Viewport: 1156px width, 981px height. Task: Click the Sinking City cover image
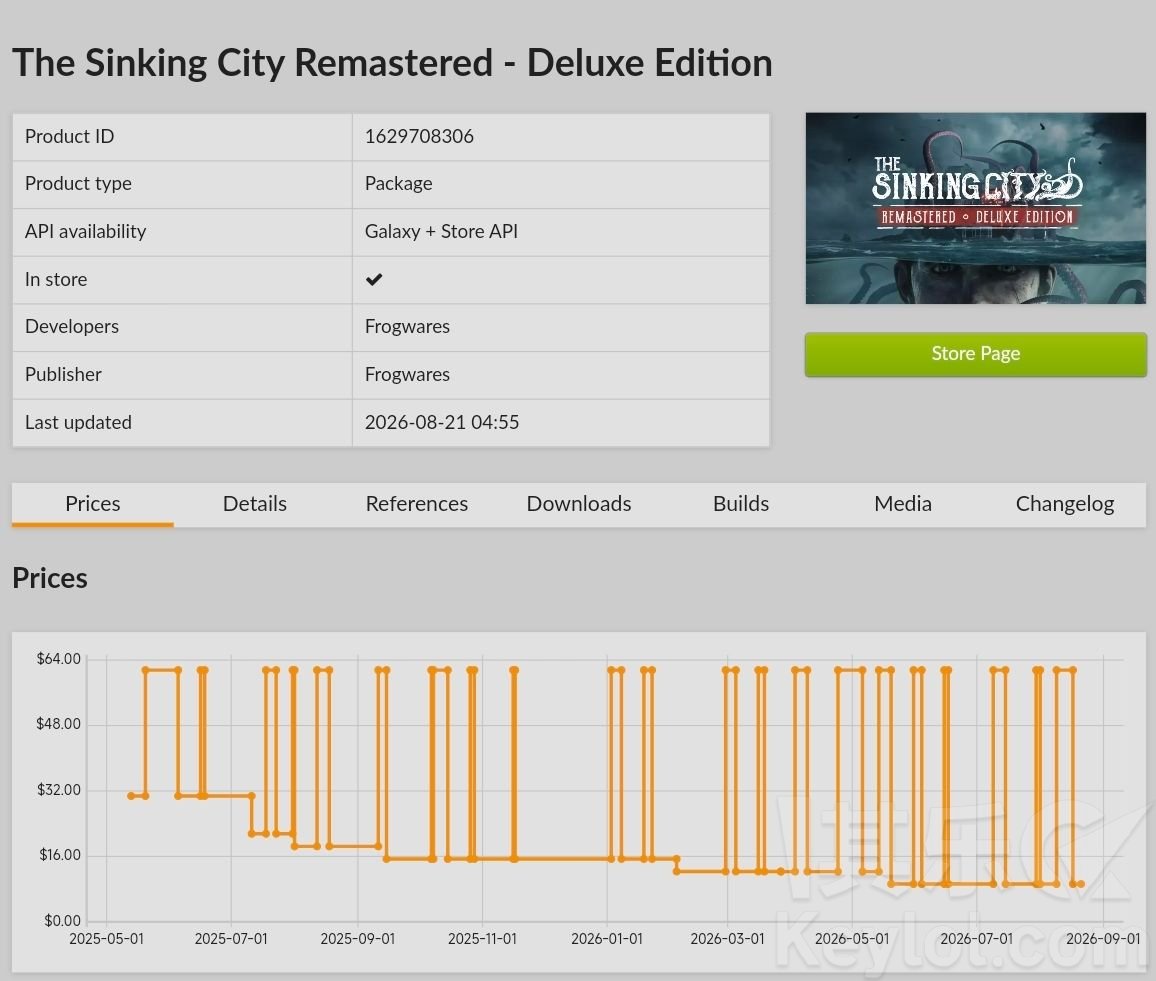[975, 208]
